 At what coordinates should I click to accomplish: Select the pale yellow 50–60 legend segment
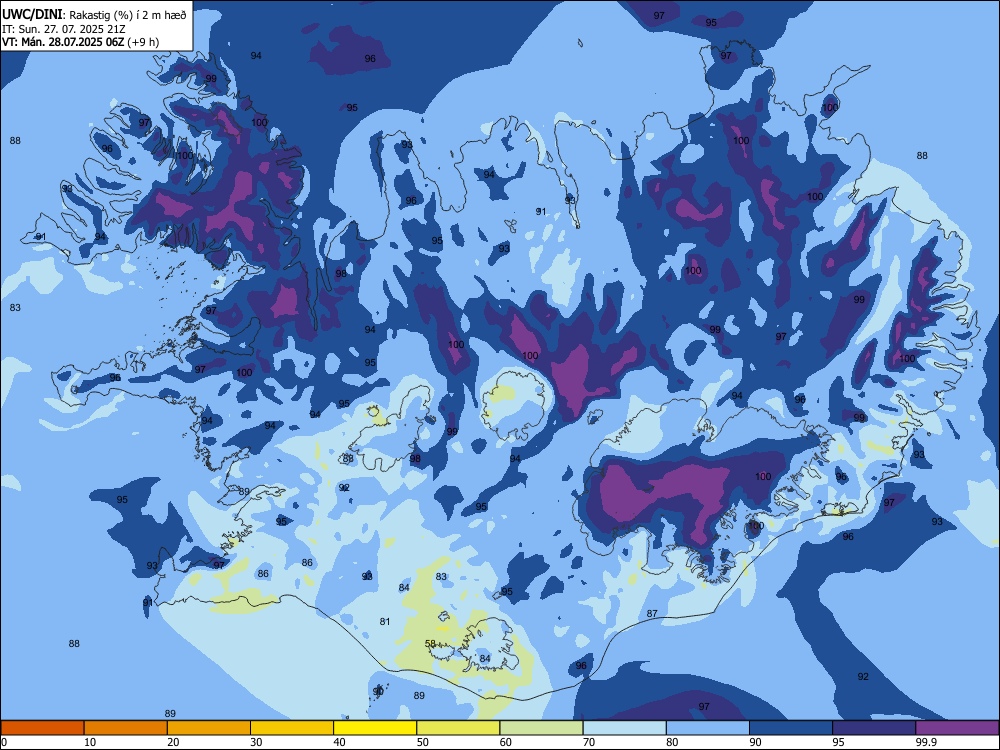[458, 728]
